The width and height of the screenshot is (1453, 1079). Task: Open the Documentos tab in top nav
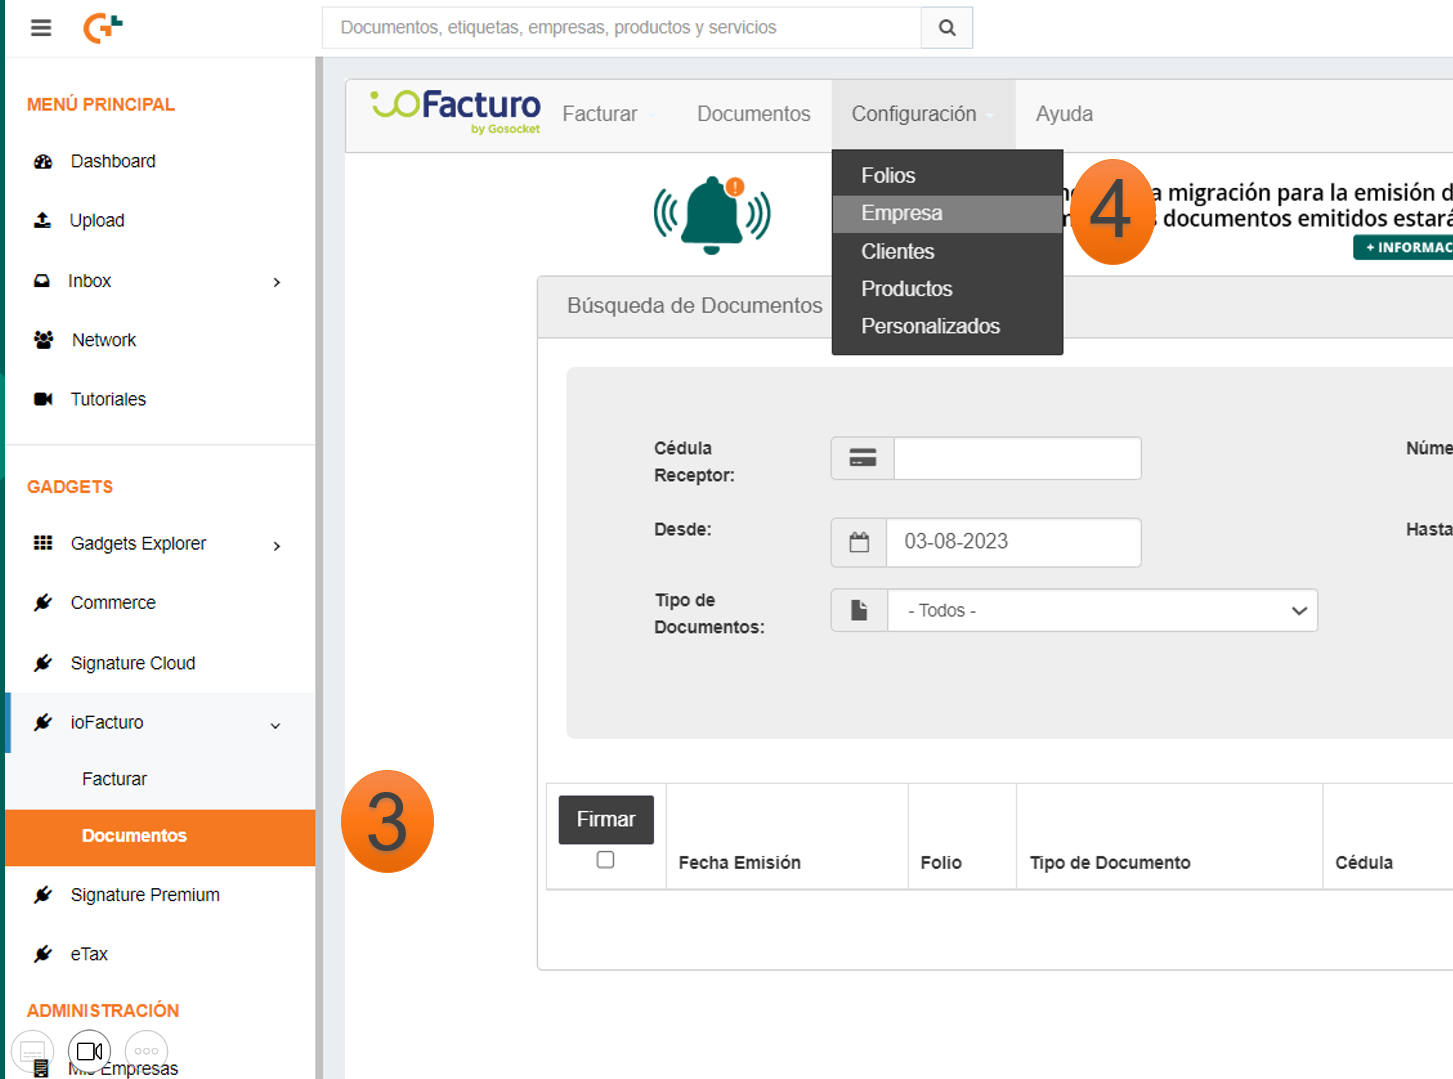click(x=754, y=114)
